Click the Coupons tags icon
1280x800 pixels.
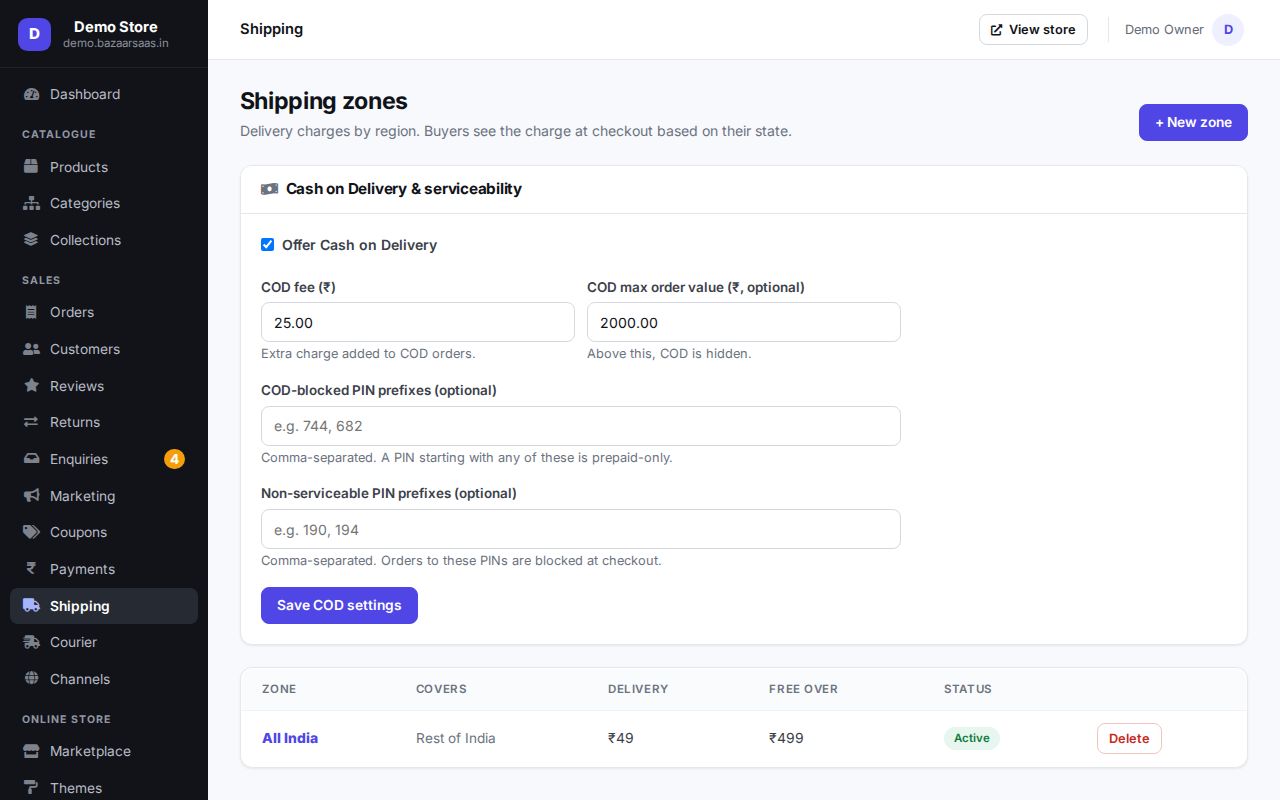click(31, 532)
